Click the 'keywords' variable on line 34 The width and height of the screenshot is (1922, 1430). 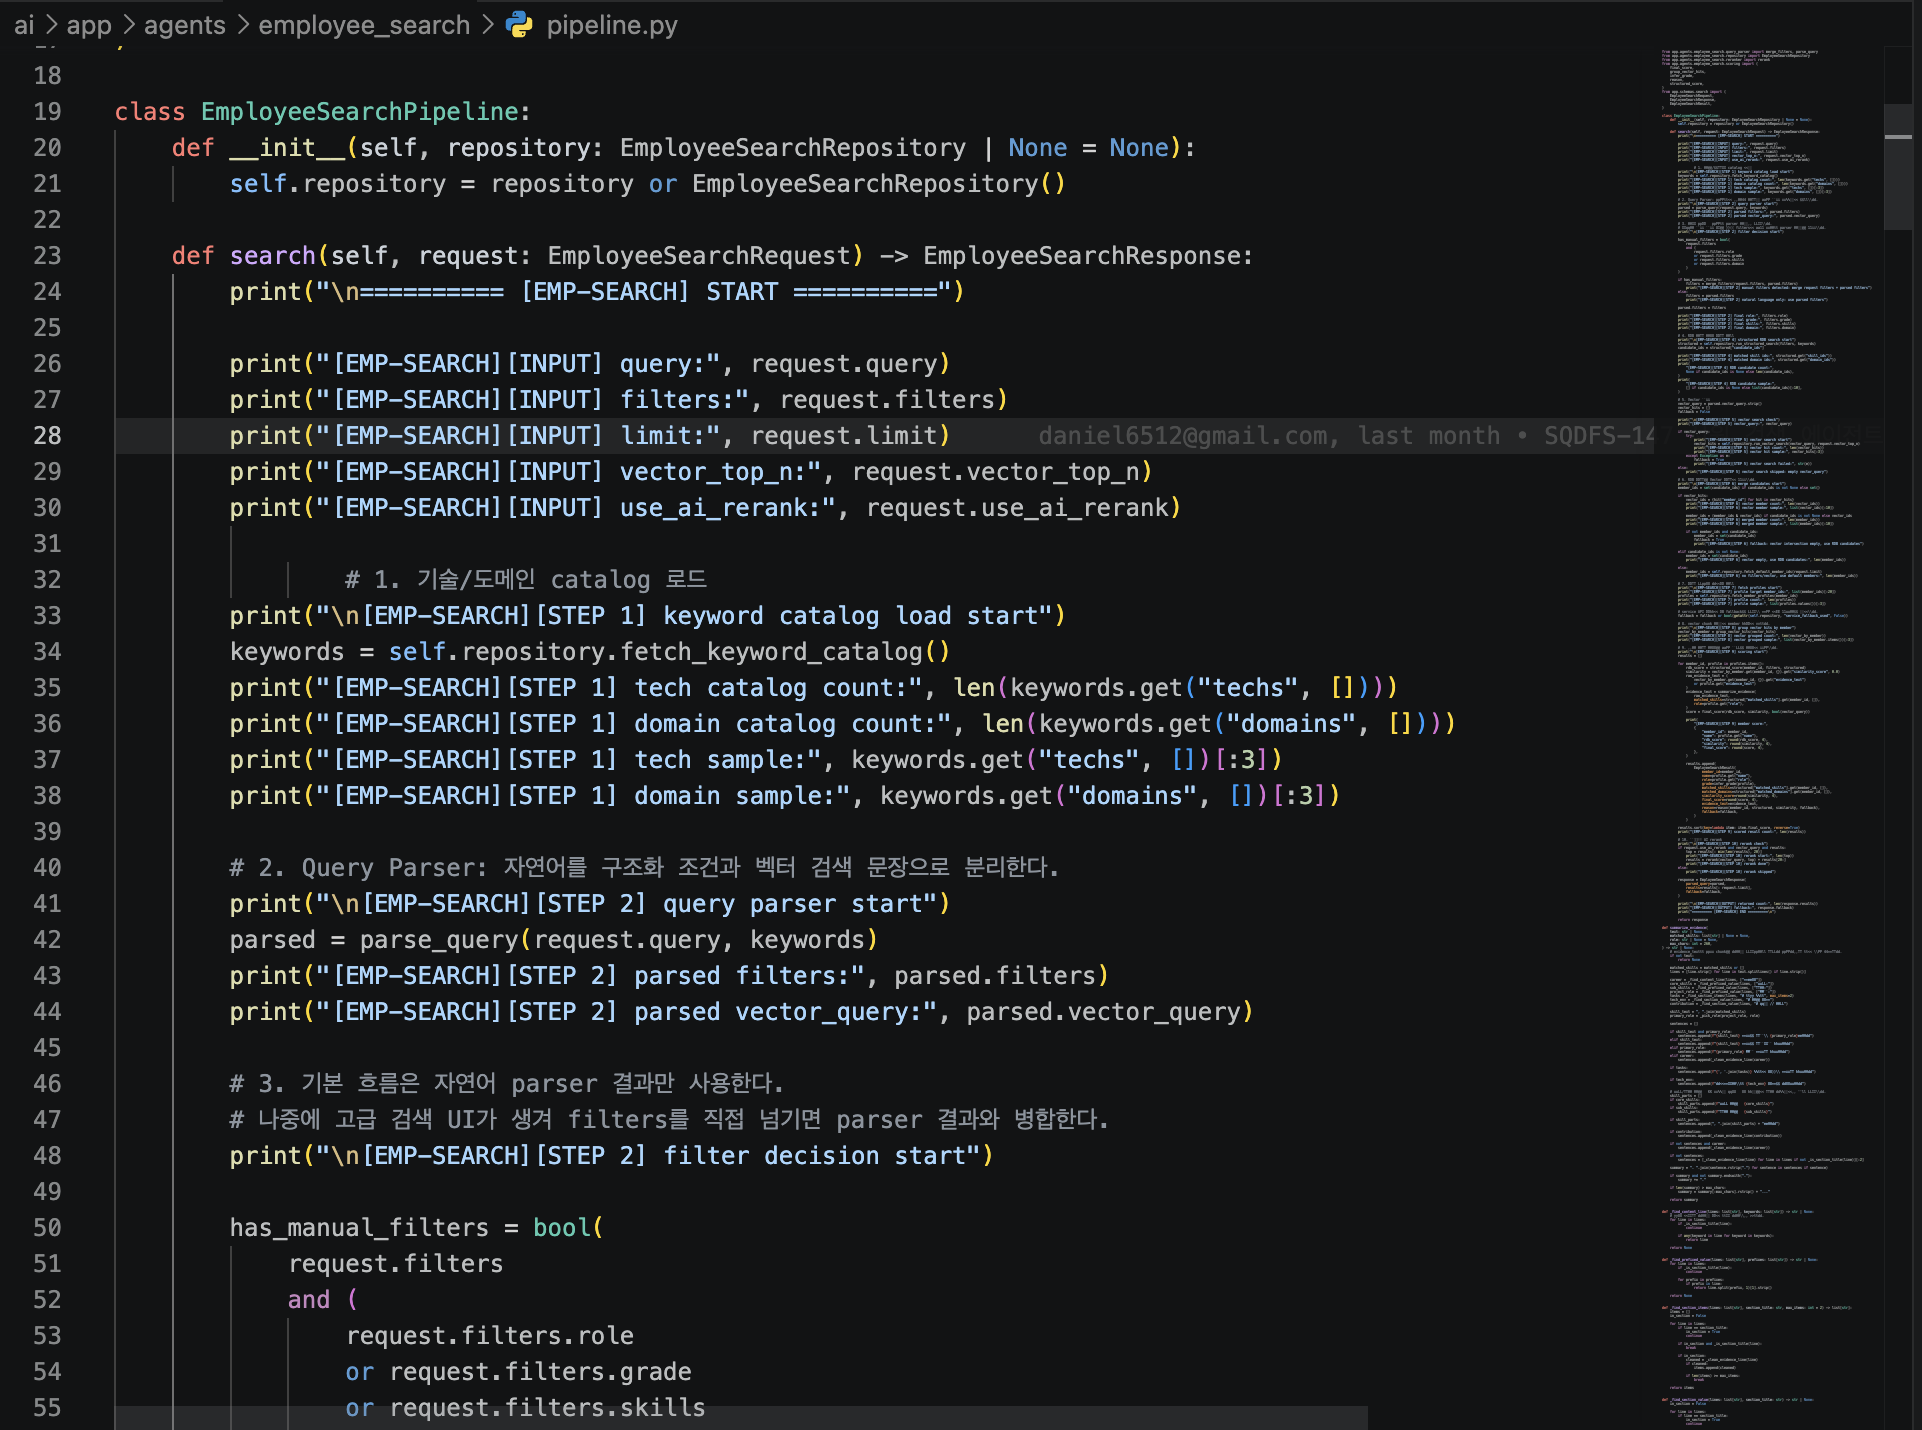[x=287, y=652]
